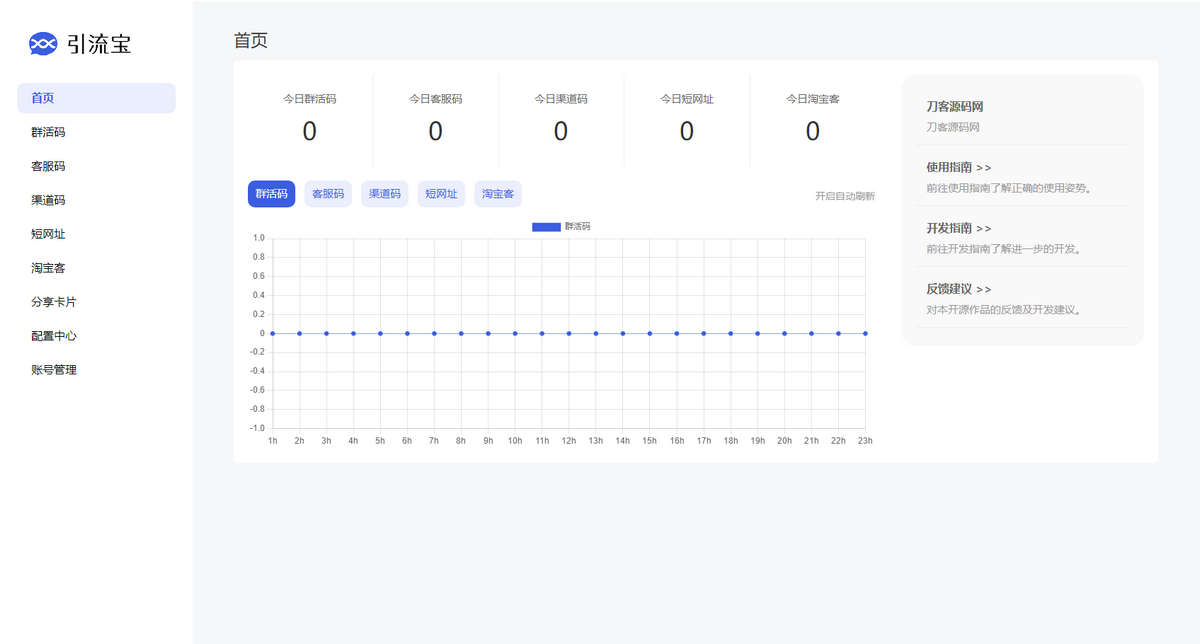Click the 今日群活码 stat card
This screenshot has width=1200, height=644.
(310, 120)
